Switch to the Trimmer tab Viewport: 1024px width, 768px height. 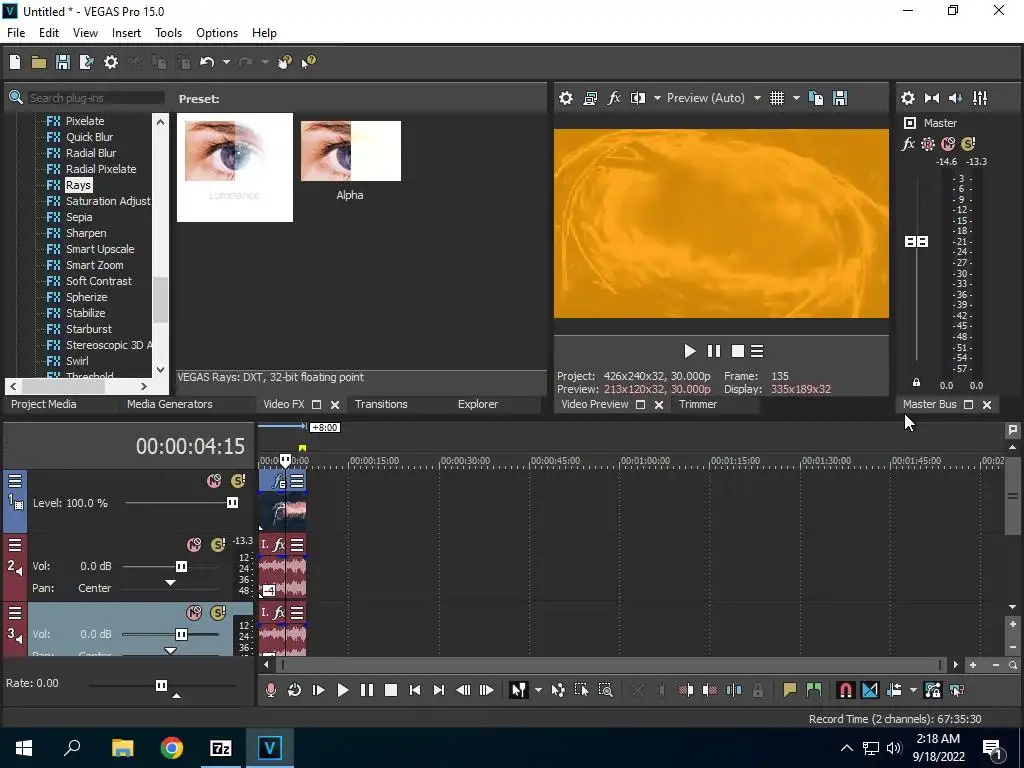tap(698, 404)
